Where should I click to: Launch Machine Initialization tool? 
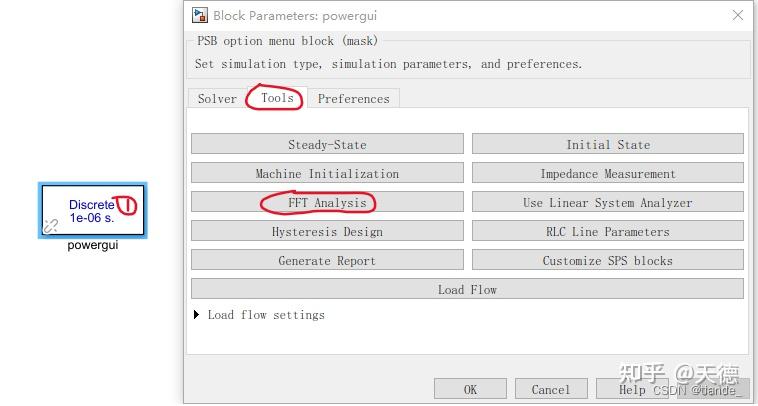pos(327,173)
